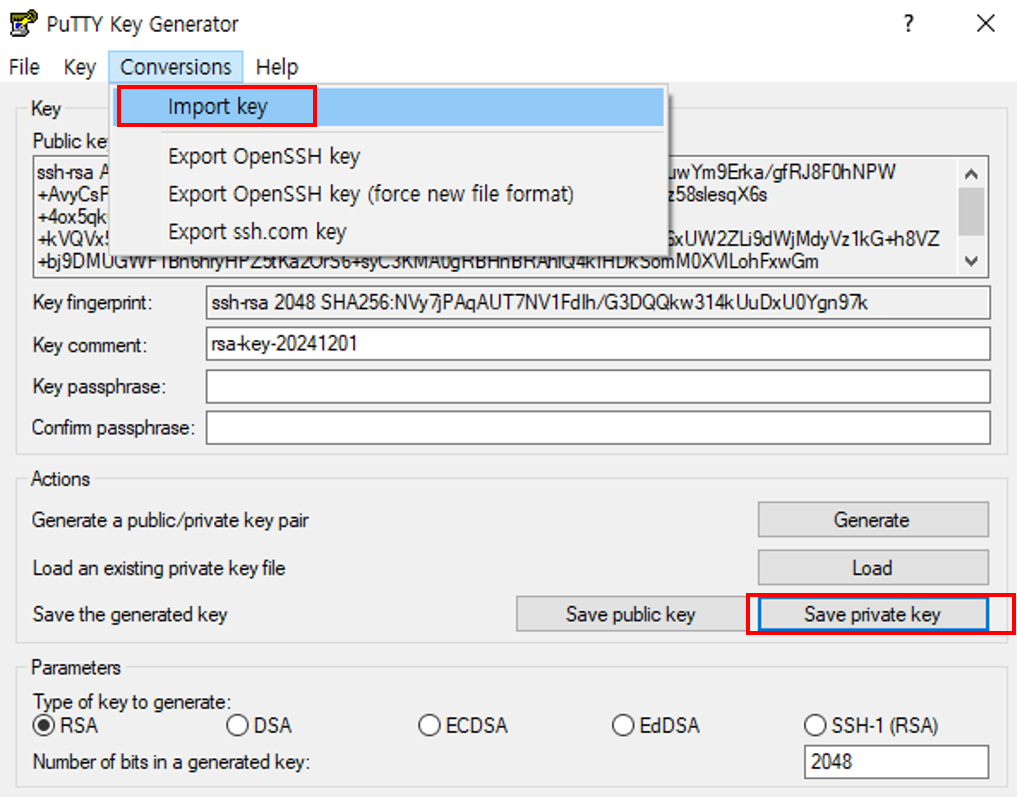Click the 'Key comment:' label
The image size is (1017, 797).
click(90, 345)
